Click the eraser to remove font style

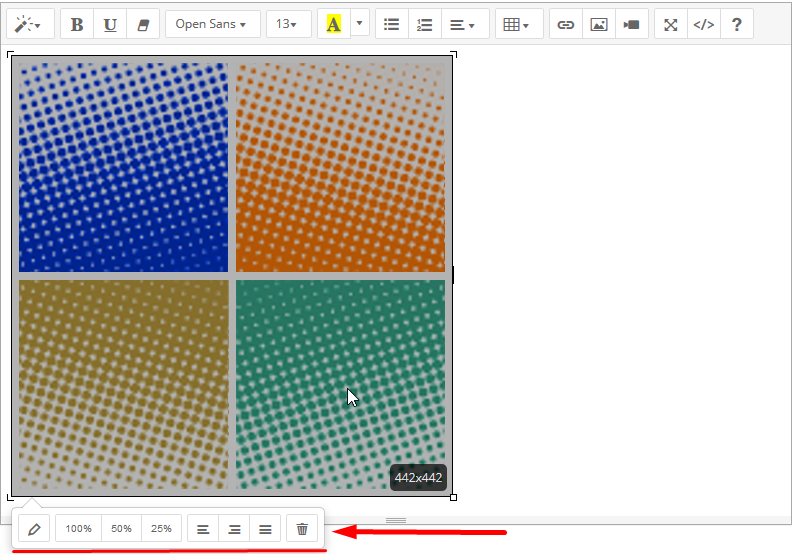pyautogui.click(x=142, y=24)
